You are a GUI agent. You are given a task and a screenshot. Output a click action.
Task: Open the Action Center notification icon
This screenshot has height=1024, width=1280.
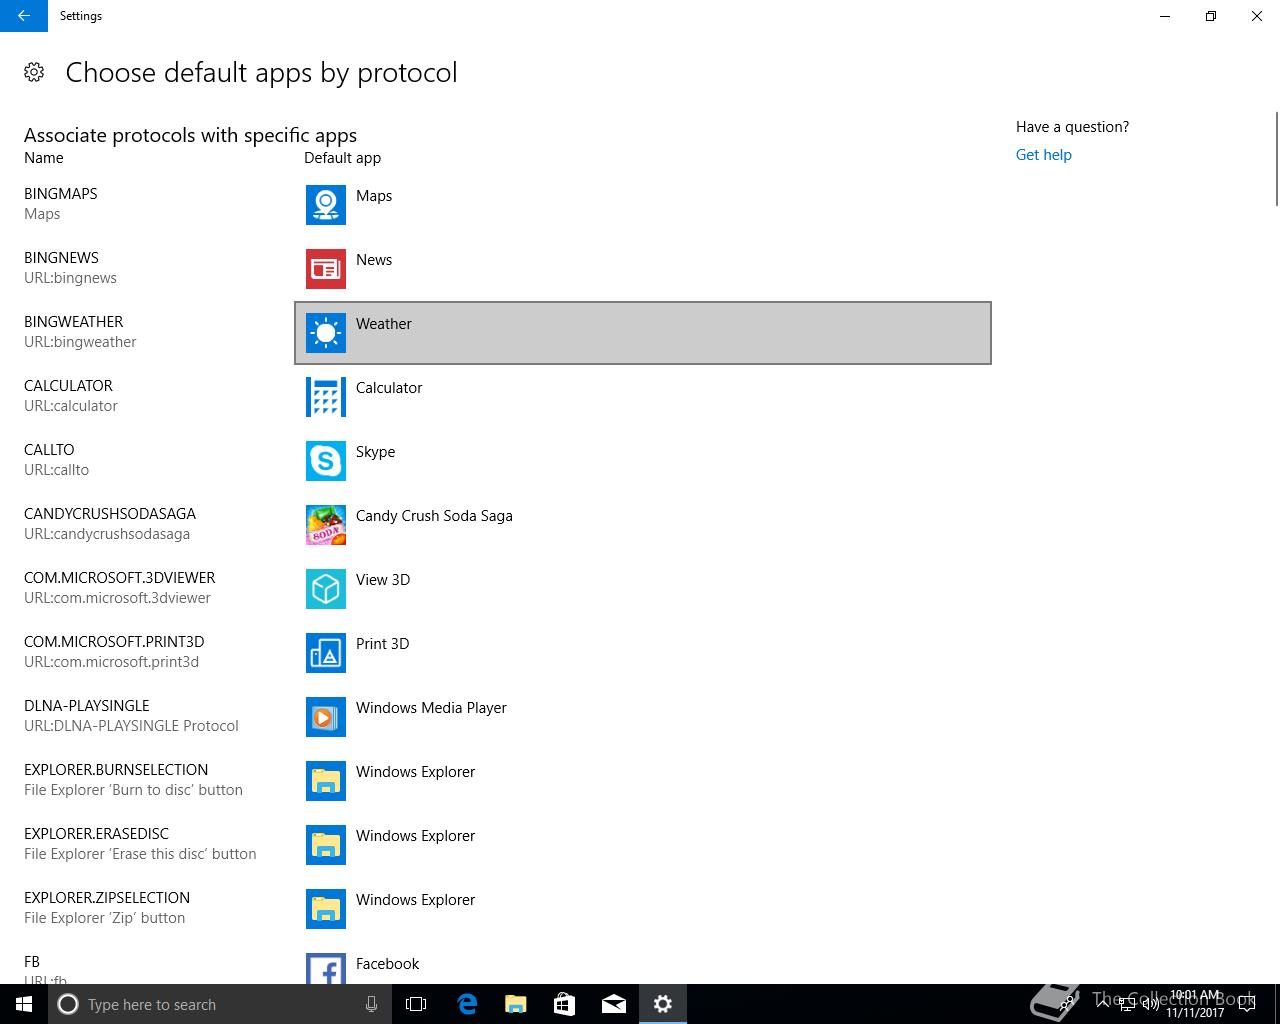click(x=1247, y=1004)
